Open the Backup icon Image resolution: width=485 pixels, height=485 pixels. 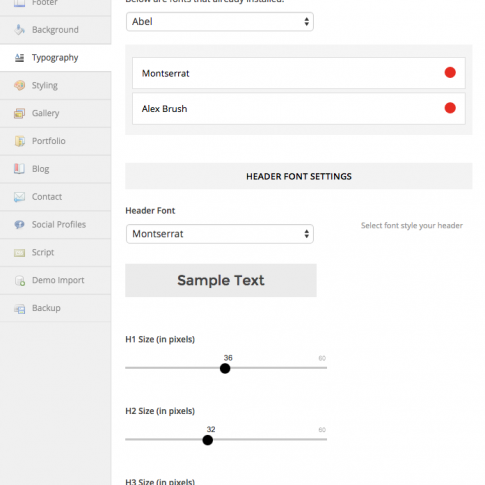(19, 309)
